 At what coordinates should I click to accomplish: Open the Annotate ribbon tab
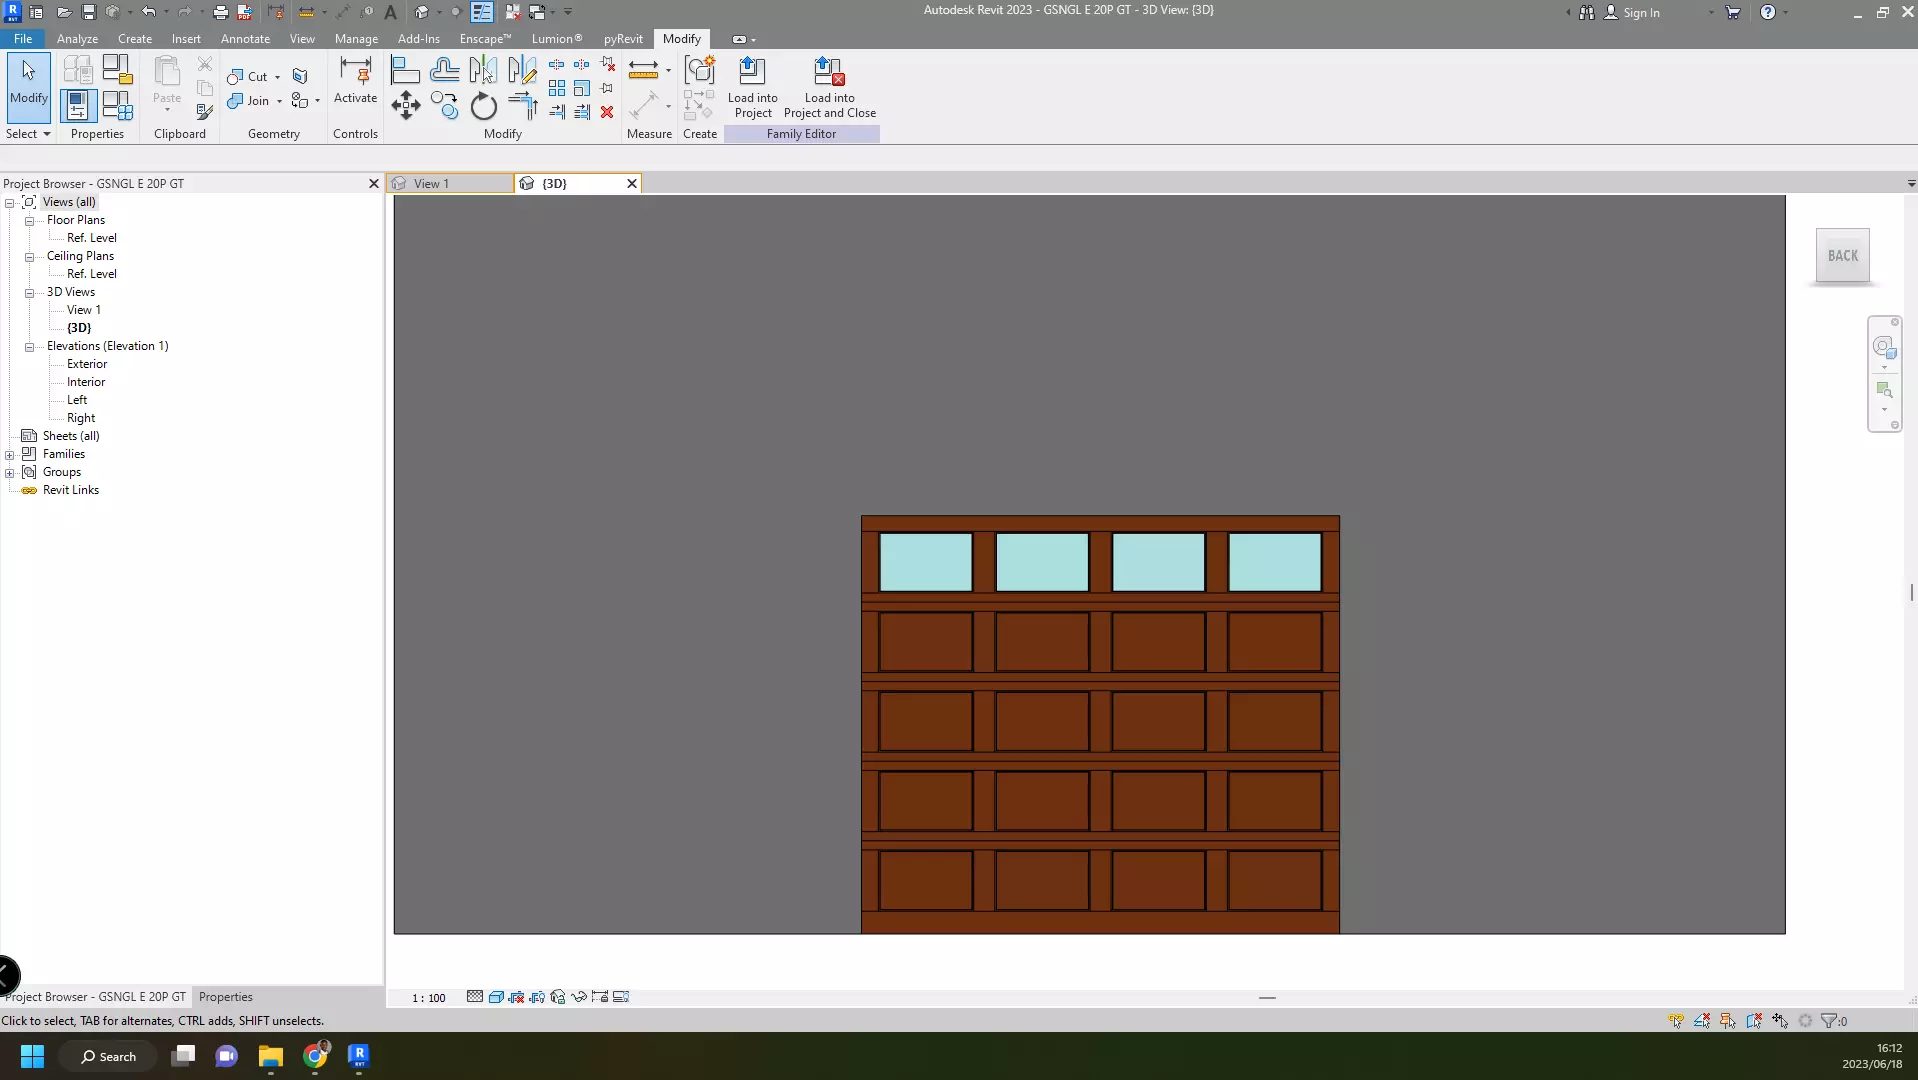tap(245, 39)
